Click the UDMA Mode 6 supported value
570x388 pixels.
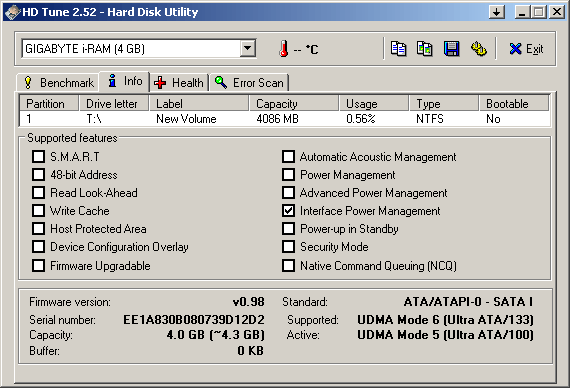(x=445, y=320)
